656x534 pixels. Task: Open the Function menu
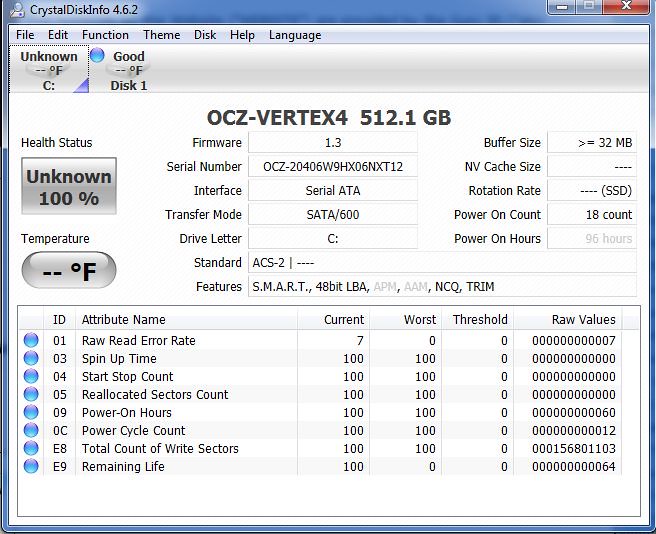[x=105, y=35]
